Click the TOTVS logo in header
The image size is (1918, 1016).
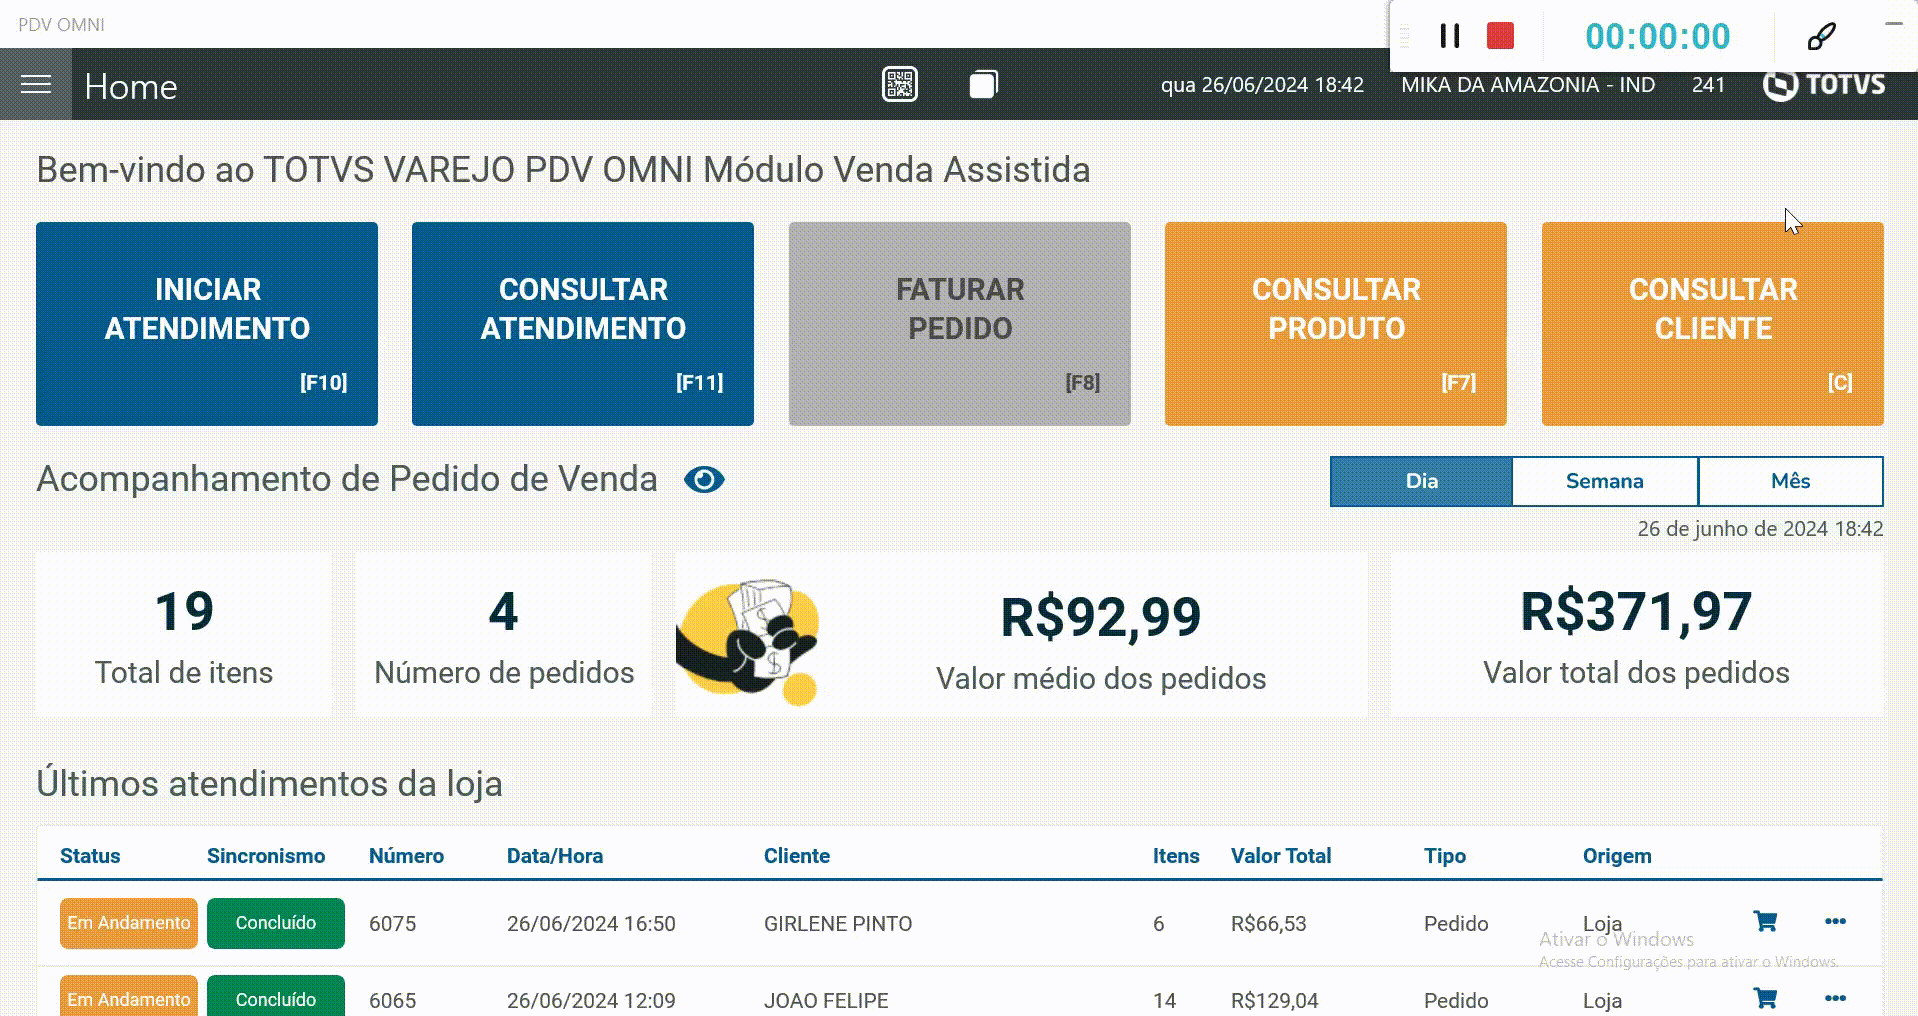pyautogui.click(x=1825, y=86)
